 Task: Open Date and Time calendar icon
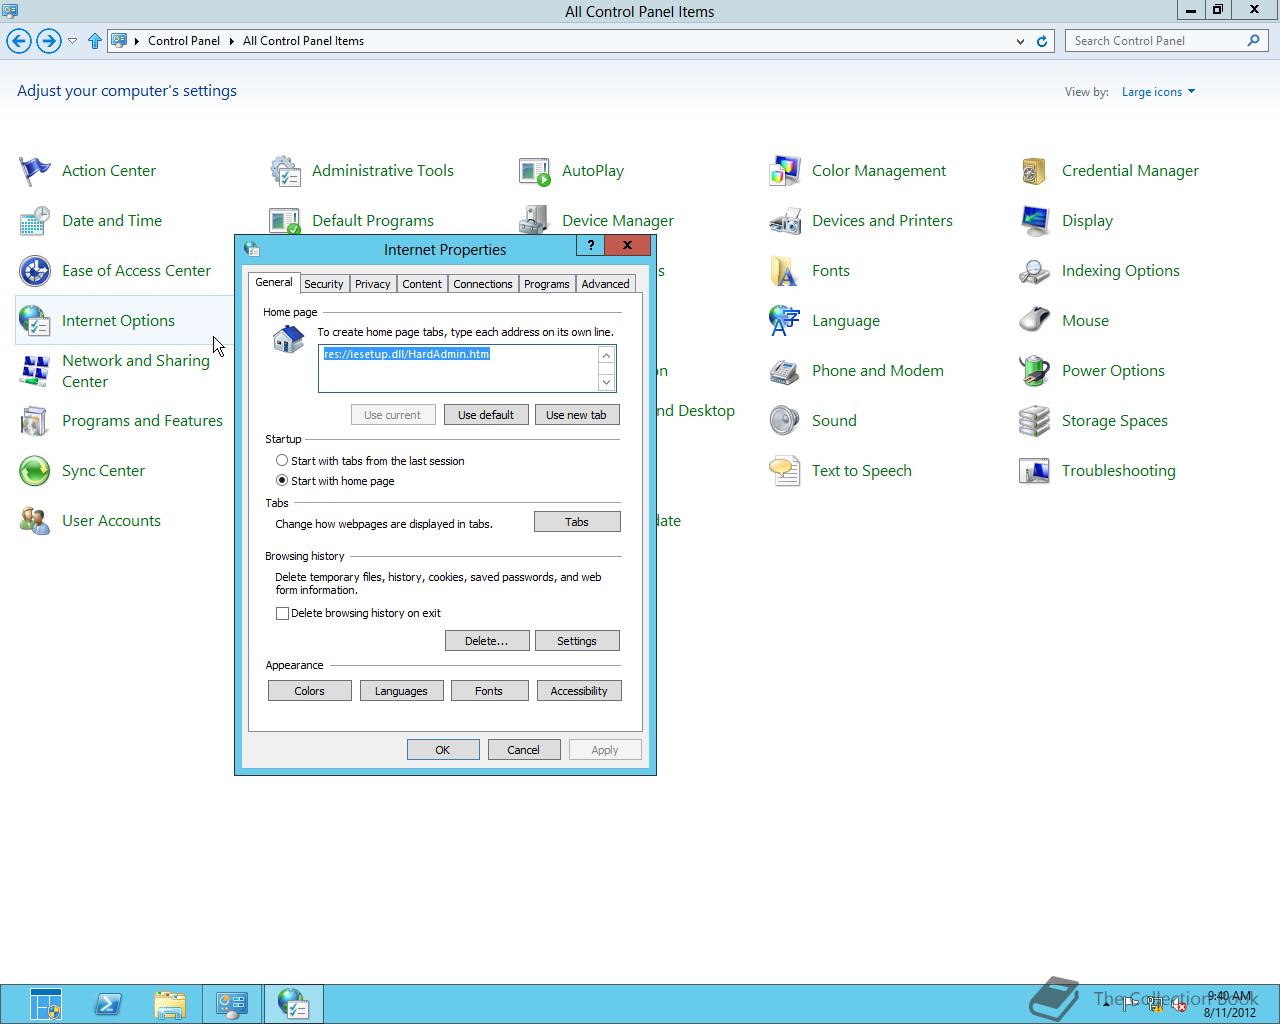coord(35,221)
